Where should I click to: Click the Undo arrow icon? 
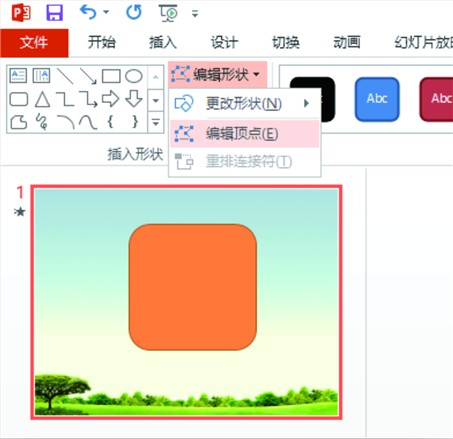88,12
